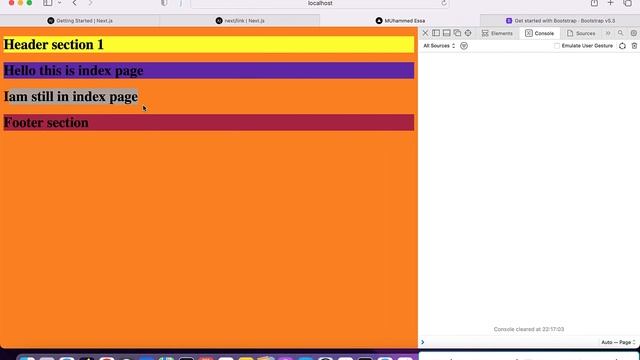Go back in Safari history
Viewport: 640px width, 360px height.
click(75, 3)
